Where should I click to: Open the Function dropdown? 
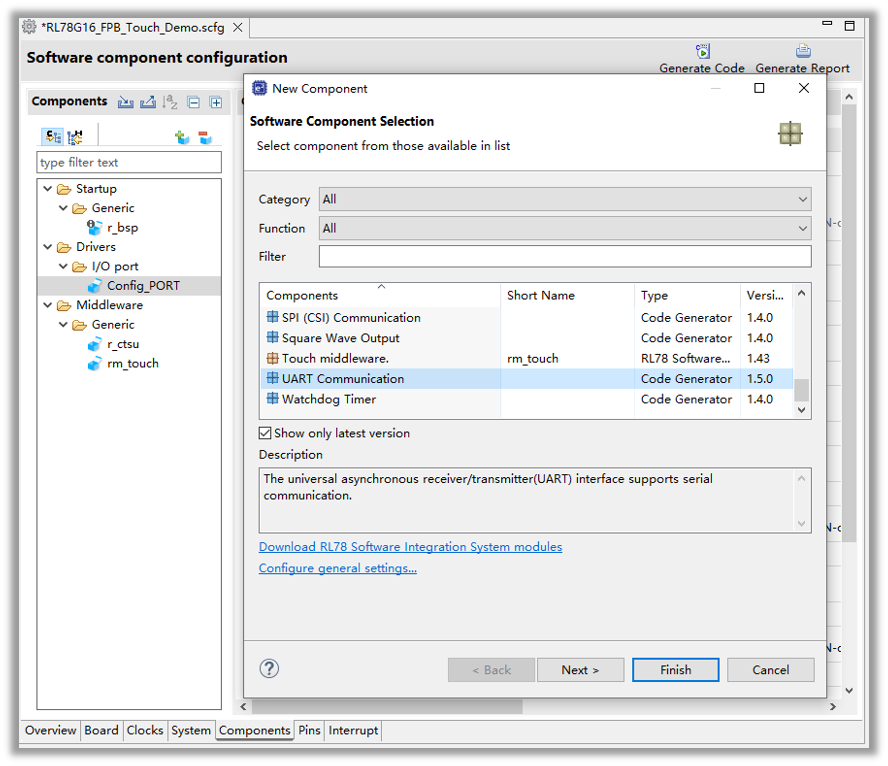[565, 228]
